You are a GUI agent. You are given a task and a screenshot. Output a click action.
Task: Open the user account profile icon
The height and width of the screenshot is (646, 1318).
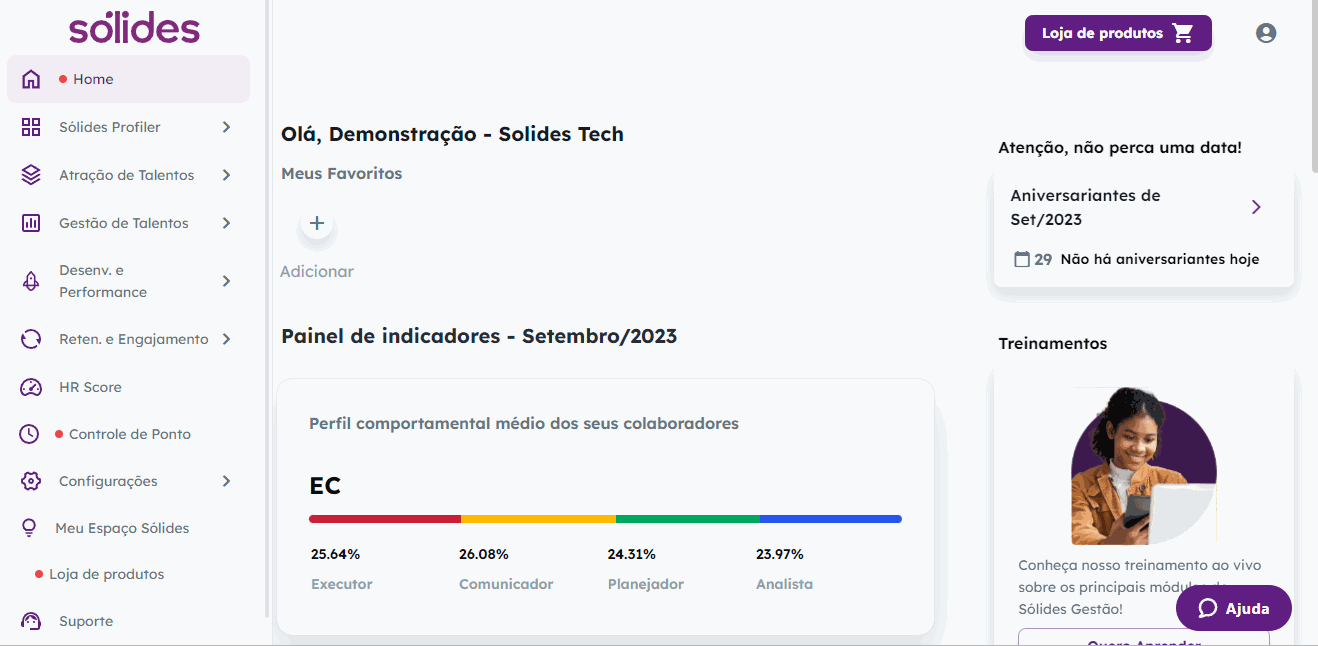(x=1266, y=33)
